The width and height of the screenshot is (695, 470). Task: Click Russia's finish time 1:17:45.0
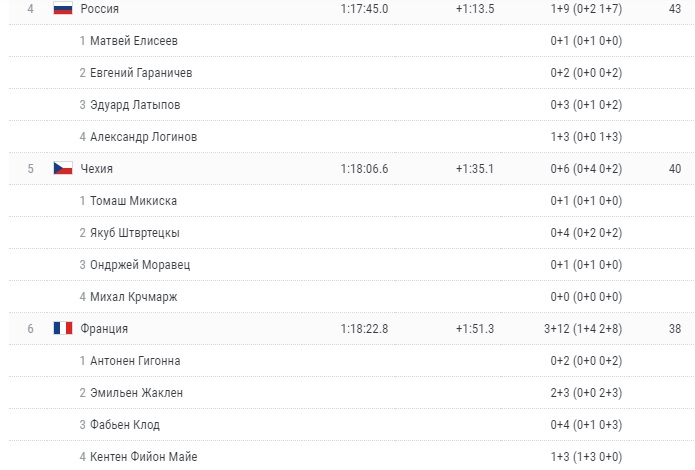point(364,9)
